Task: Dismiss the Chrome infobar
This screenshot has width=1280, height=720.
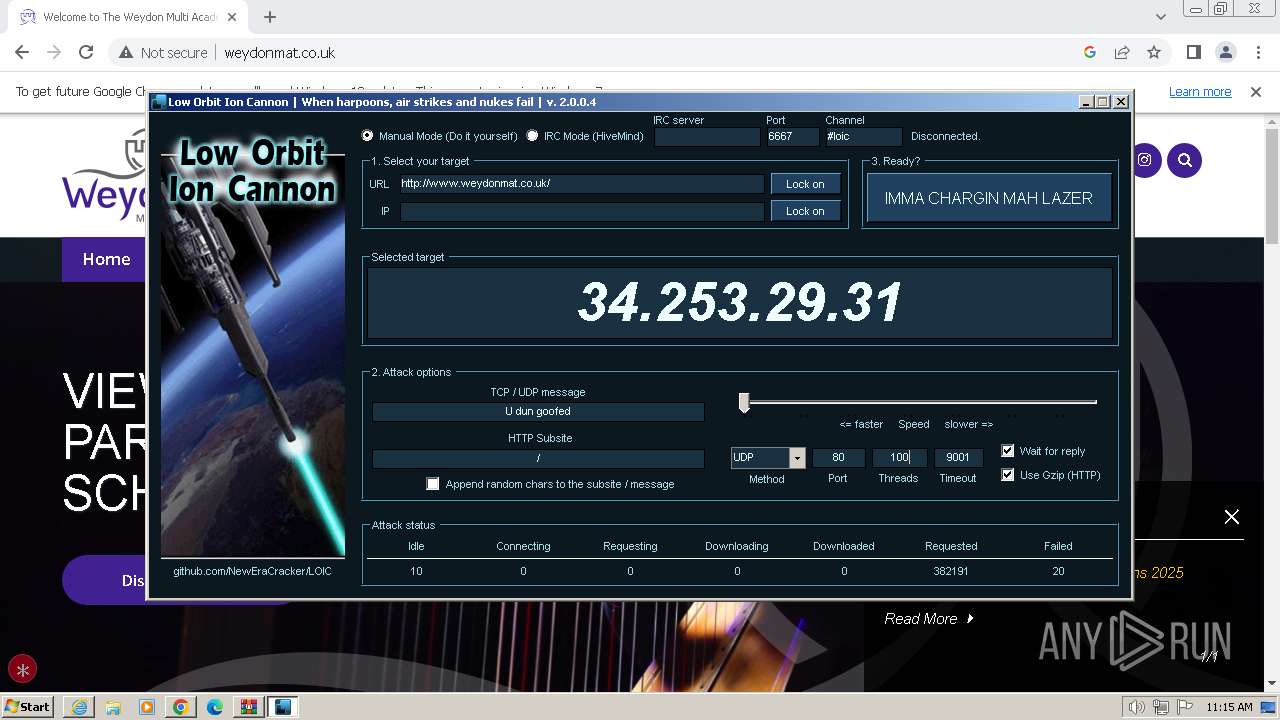Action: pos(1256,92)
